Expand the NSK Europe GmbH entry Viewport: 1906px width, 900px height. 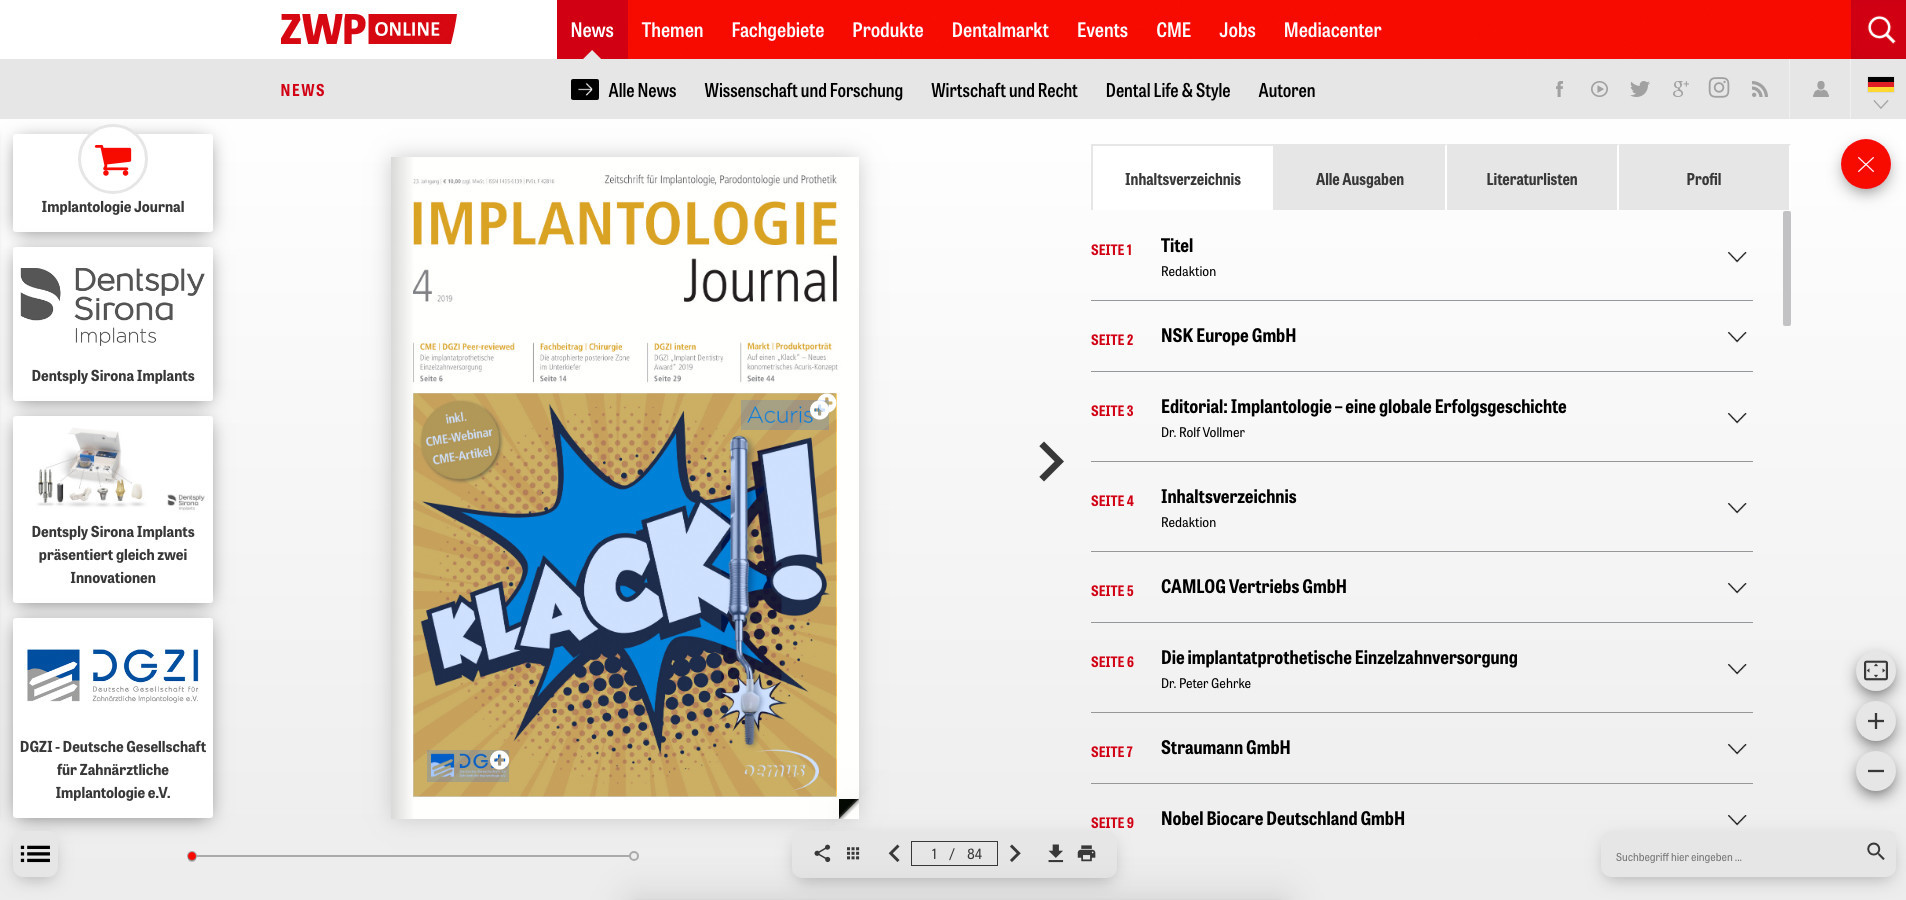pyautogui.click(x=1737, y=337)
